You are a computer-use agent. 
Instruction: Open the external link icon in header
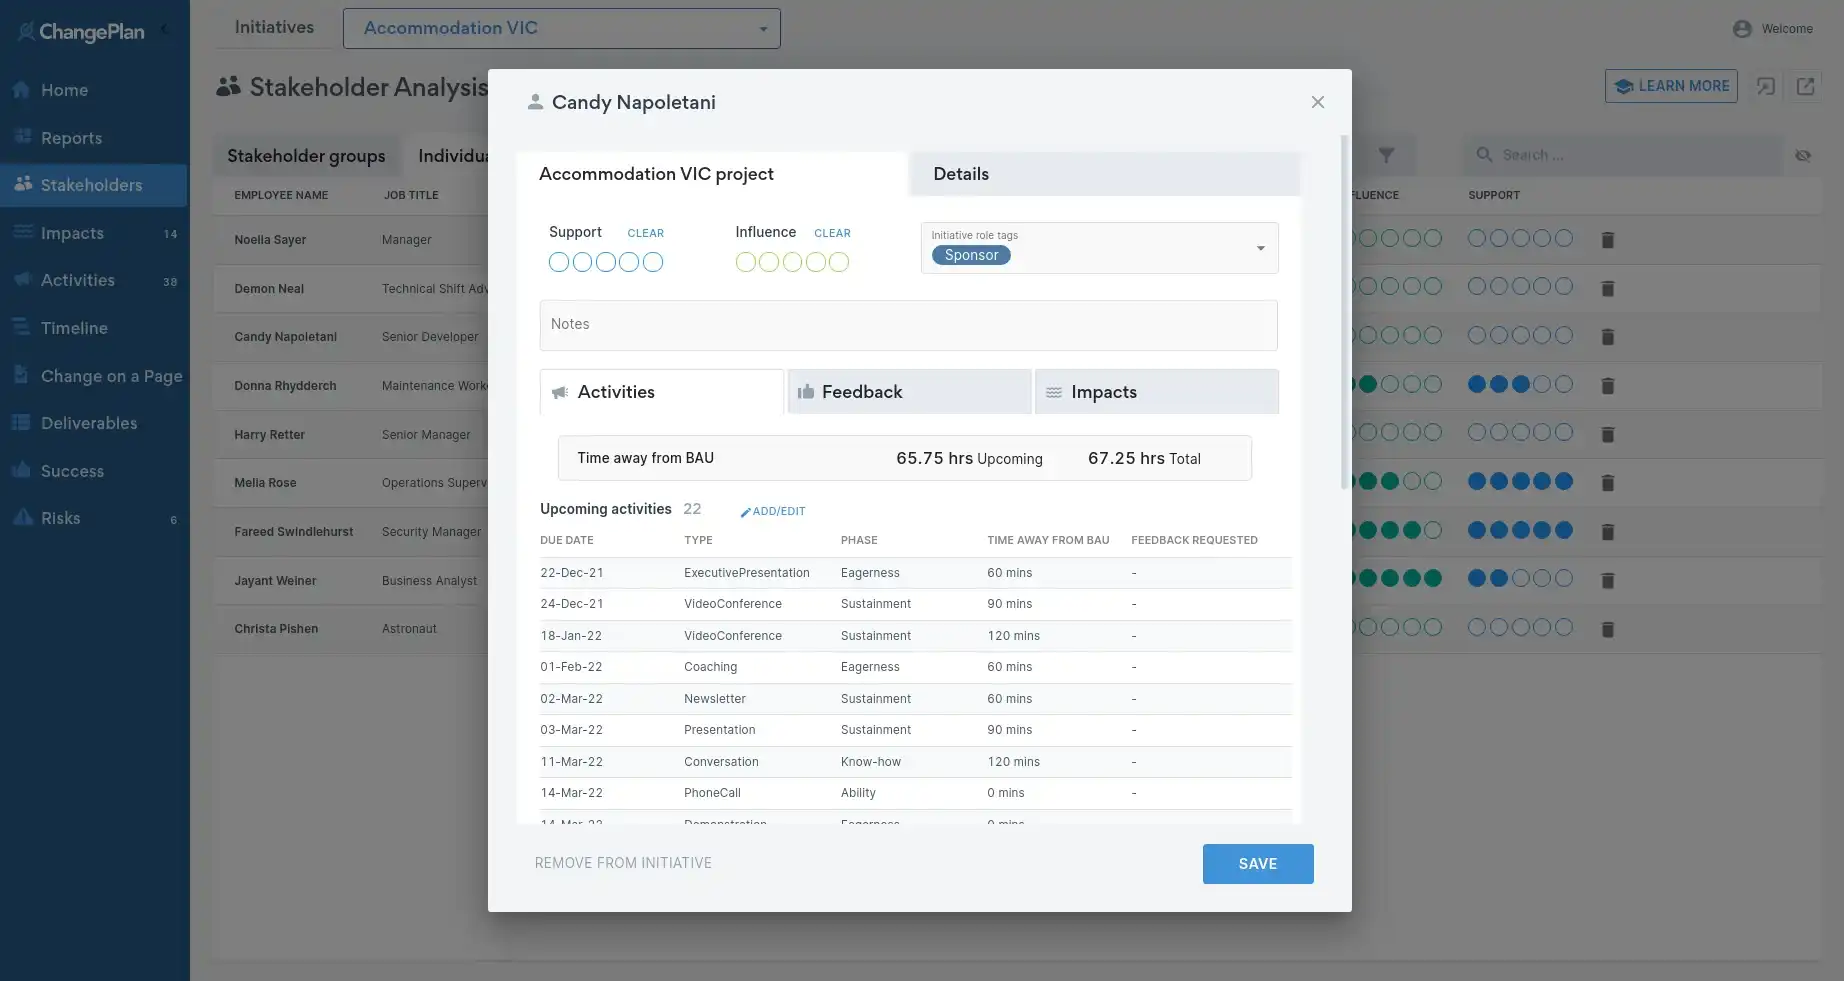tap(1805, 86)
